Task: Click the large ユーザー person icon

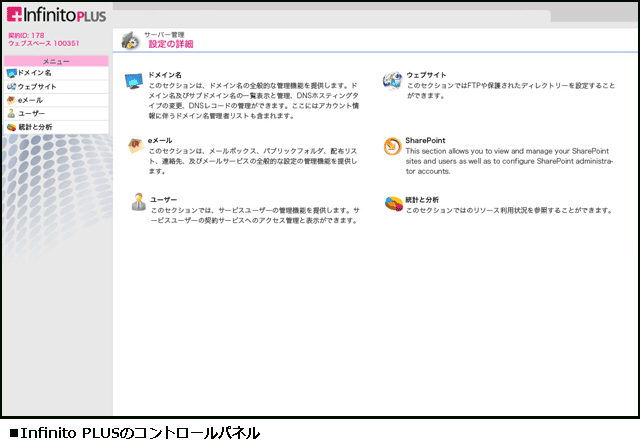Action: pyautogui.click(x=139, y=202)
